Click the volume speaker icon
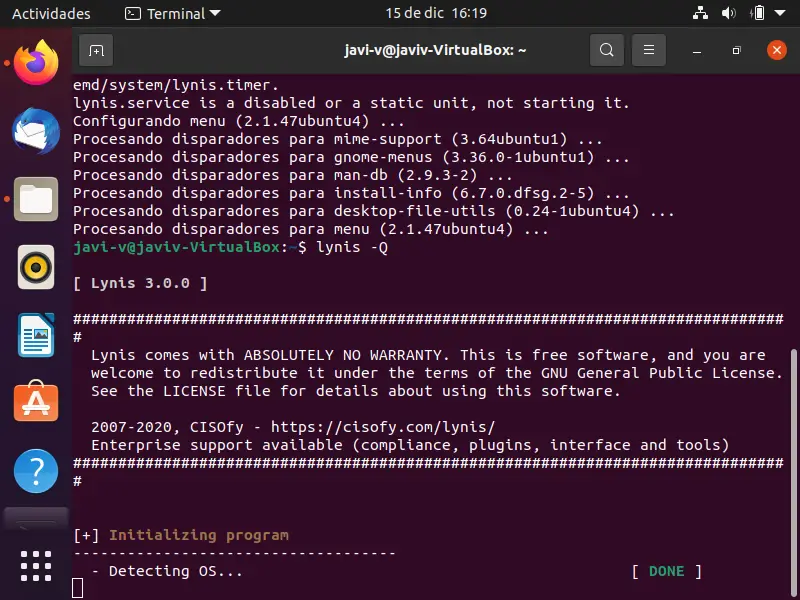 (x=728, y=14)
